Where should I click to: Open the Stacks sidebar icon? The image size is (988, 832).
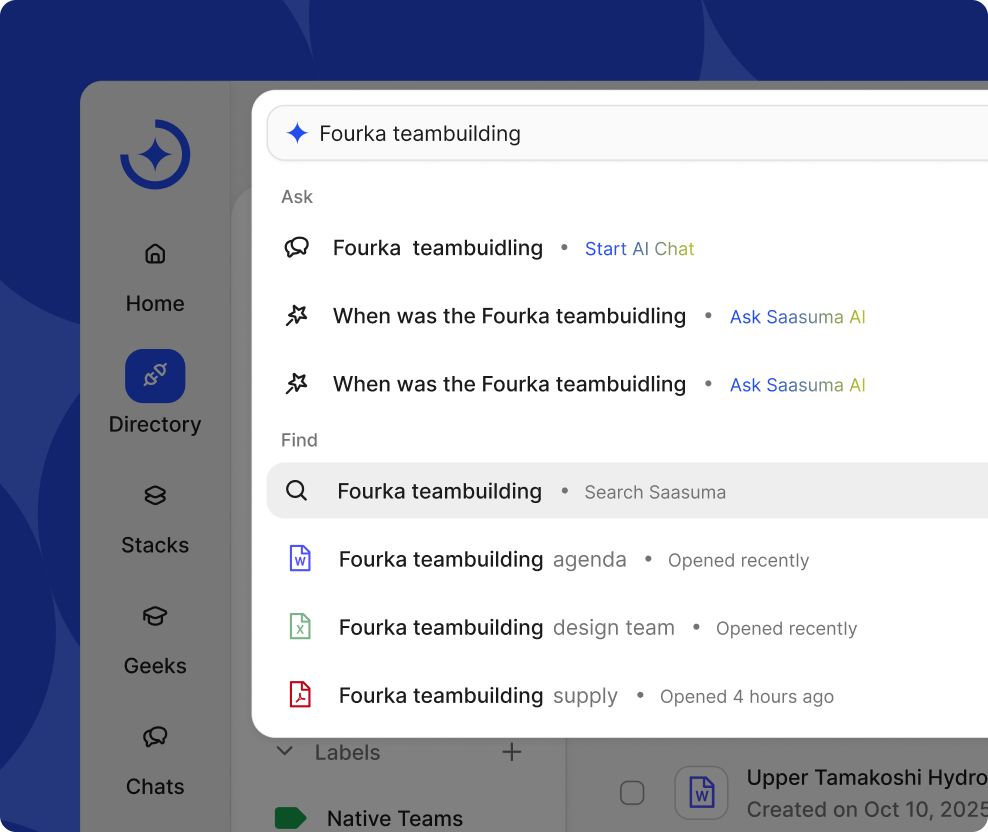click(x=155, y=496)
